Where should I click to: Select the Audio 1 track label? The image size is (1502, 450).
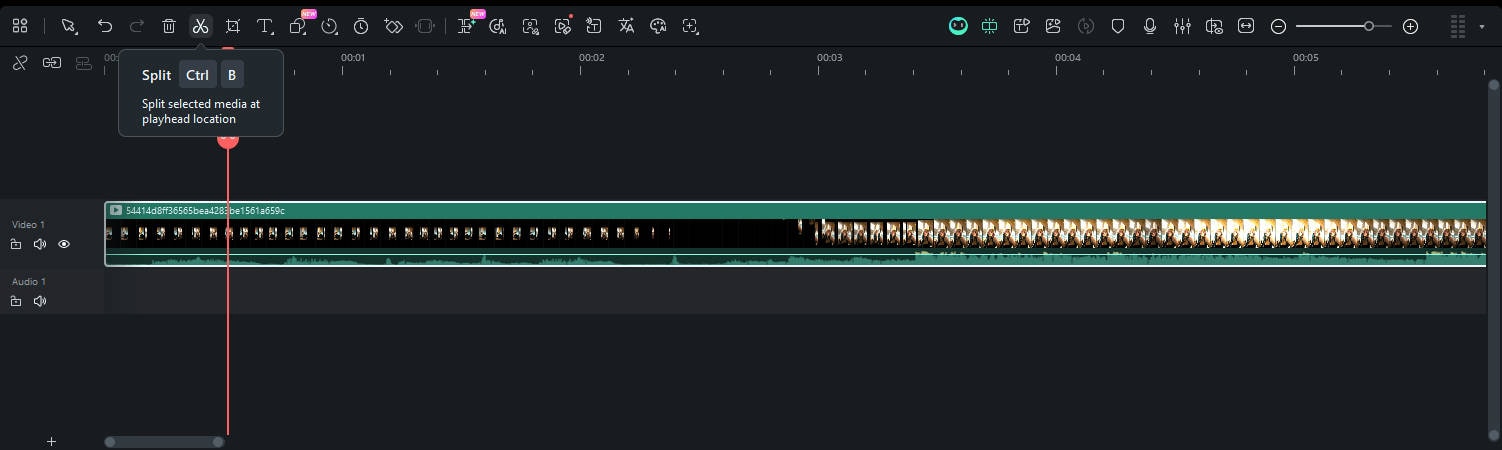click(x=28, y=282)
